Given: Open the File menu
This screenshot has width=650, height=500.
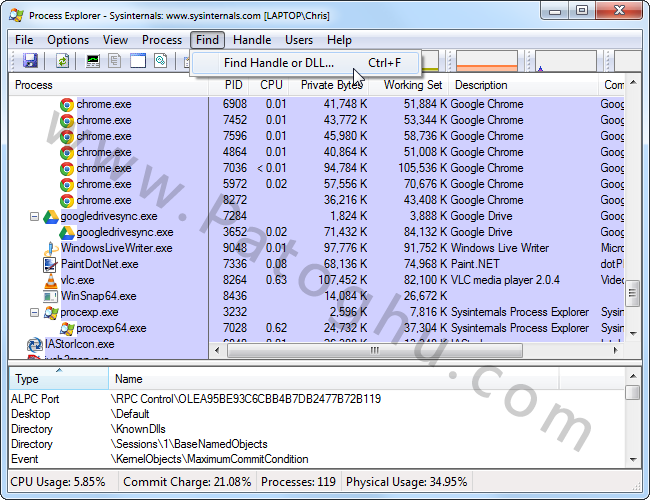Looking at the screenshot, I should (x=24, y=40).
